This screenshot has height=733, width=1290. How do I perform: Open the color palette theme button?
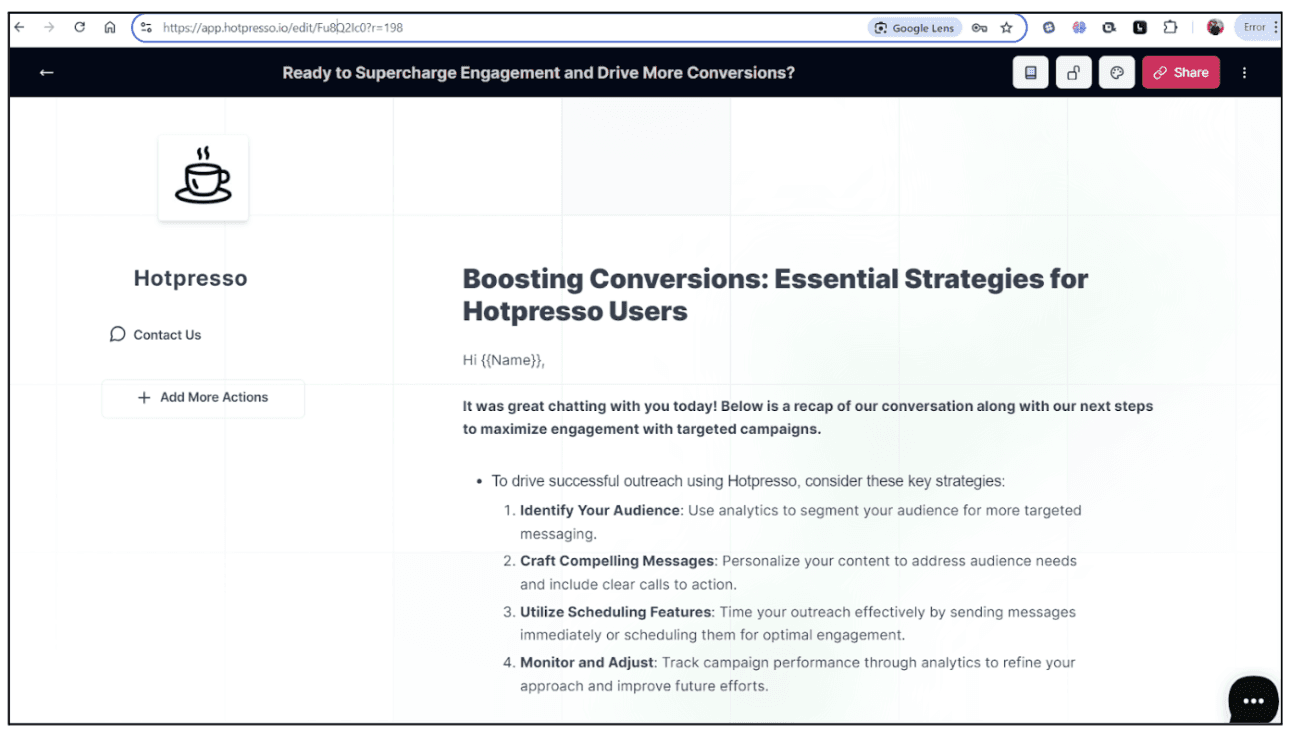pyautogui.click(x=1117, y=73)
